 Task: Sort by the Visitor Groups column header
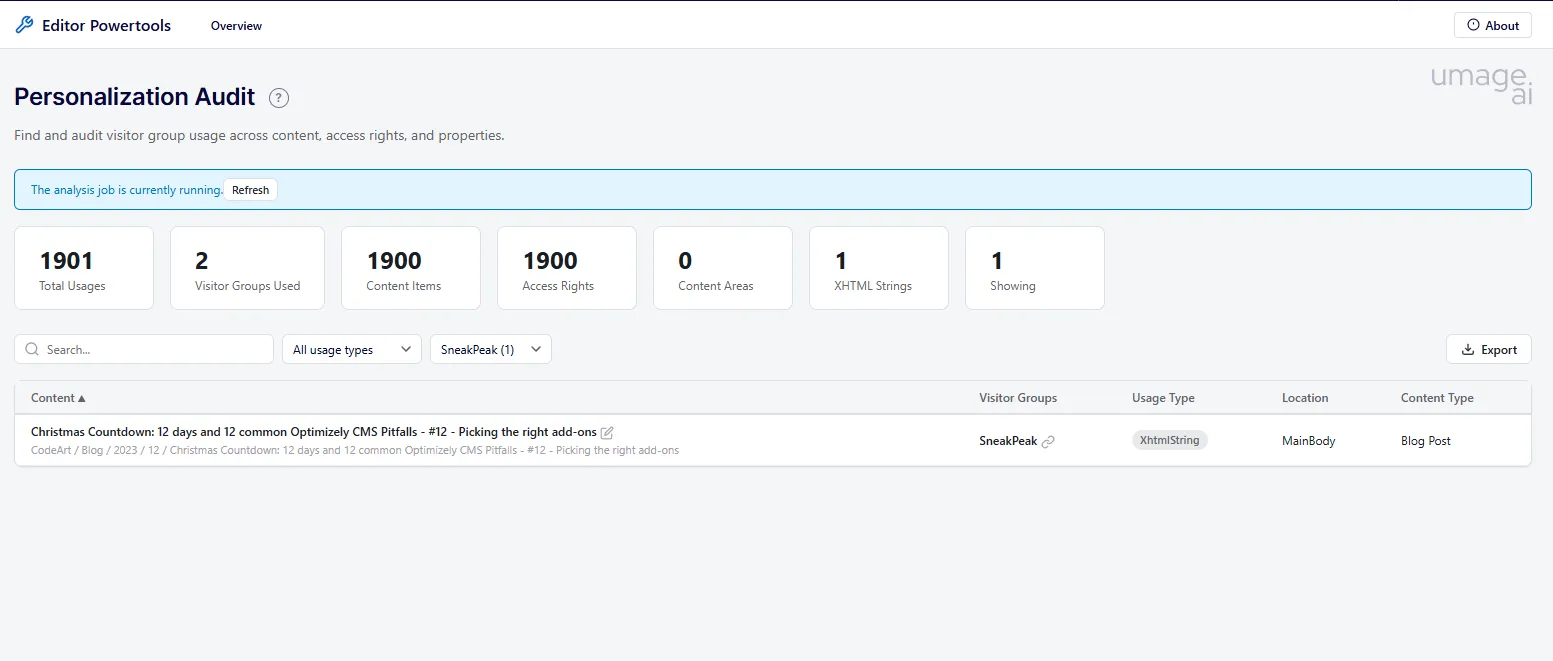click(1018, 398)
